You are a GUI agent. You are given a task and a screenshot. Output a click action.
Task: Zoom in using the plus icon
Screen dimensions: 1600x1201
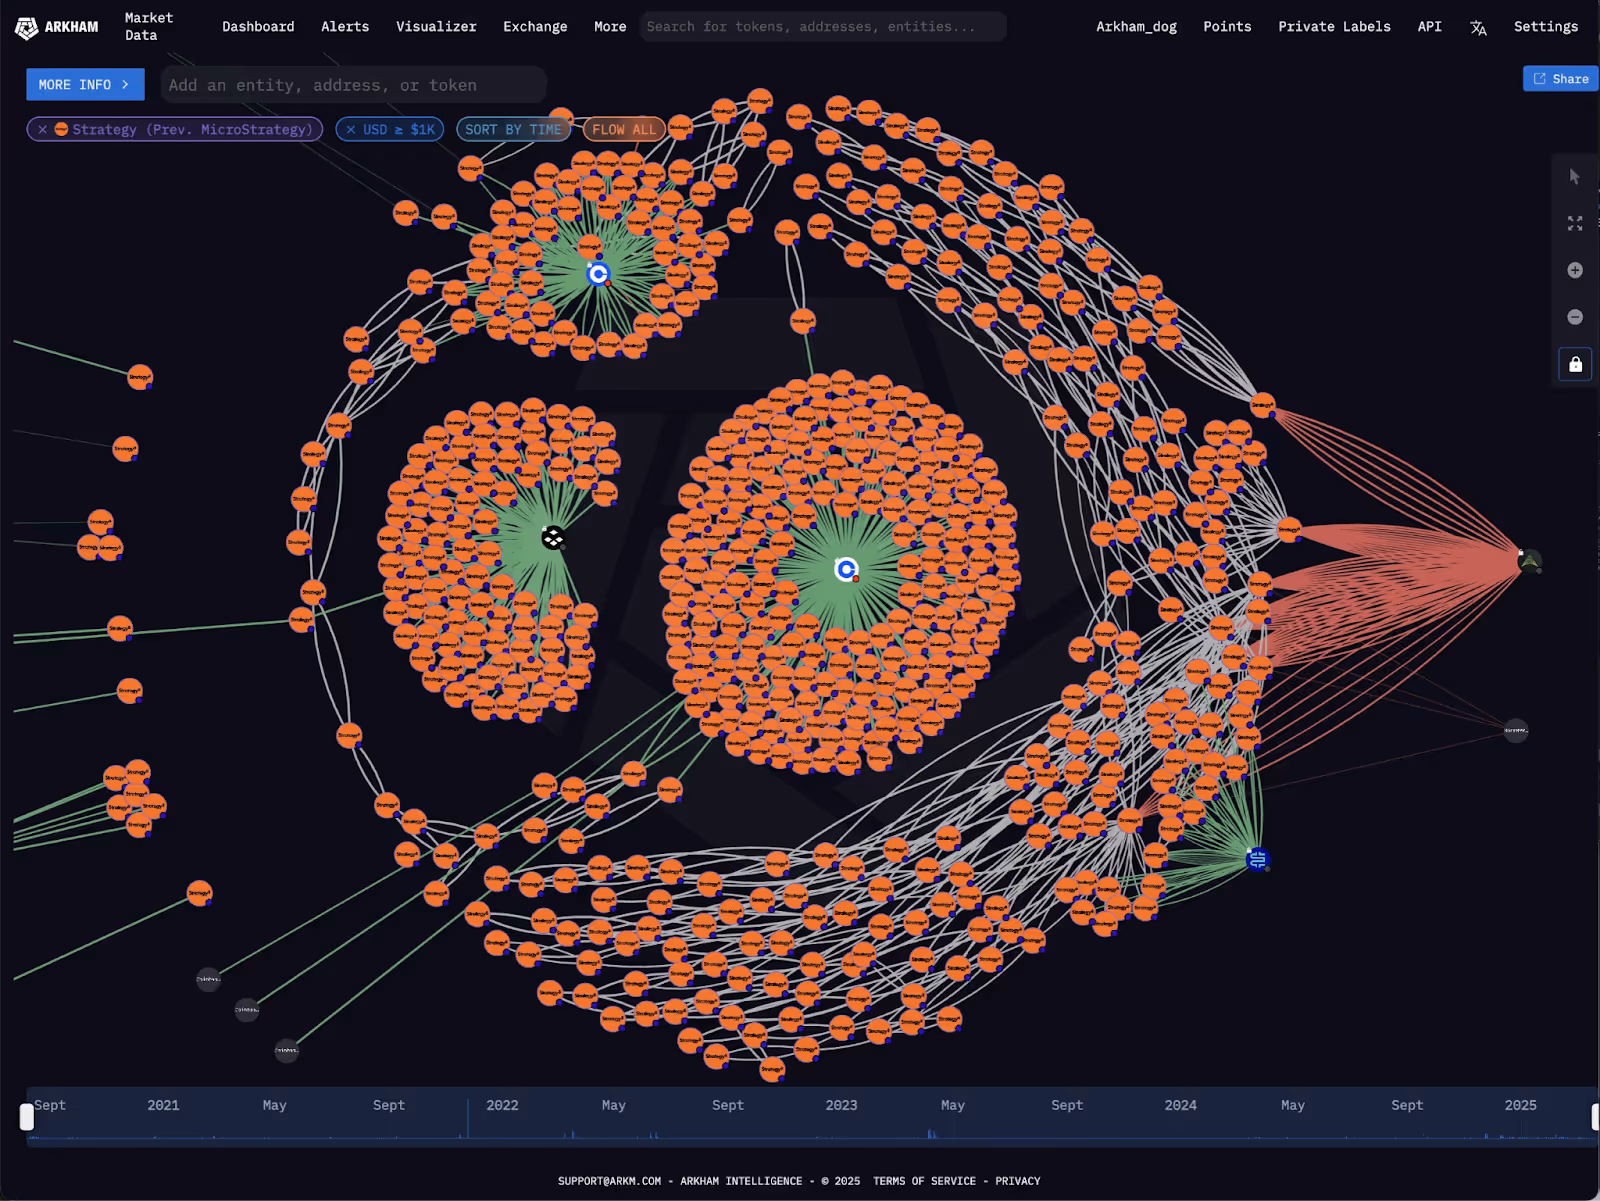coord(1574,269)
